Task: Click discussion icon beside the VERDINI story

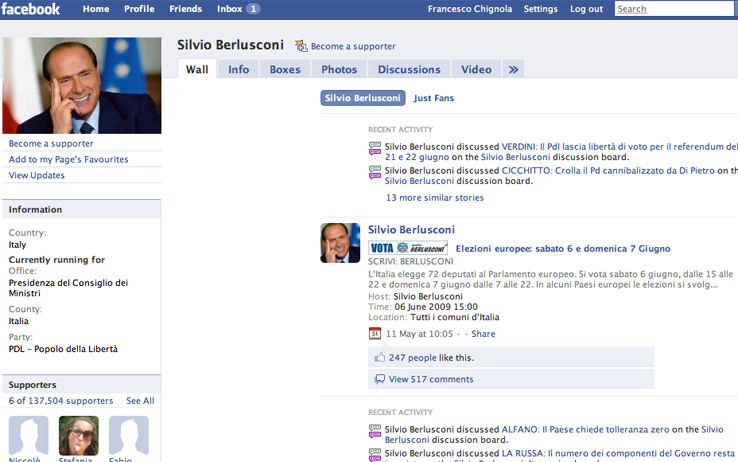Action: [x=375, y=148]
